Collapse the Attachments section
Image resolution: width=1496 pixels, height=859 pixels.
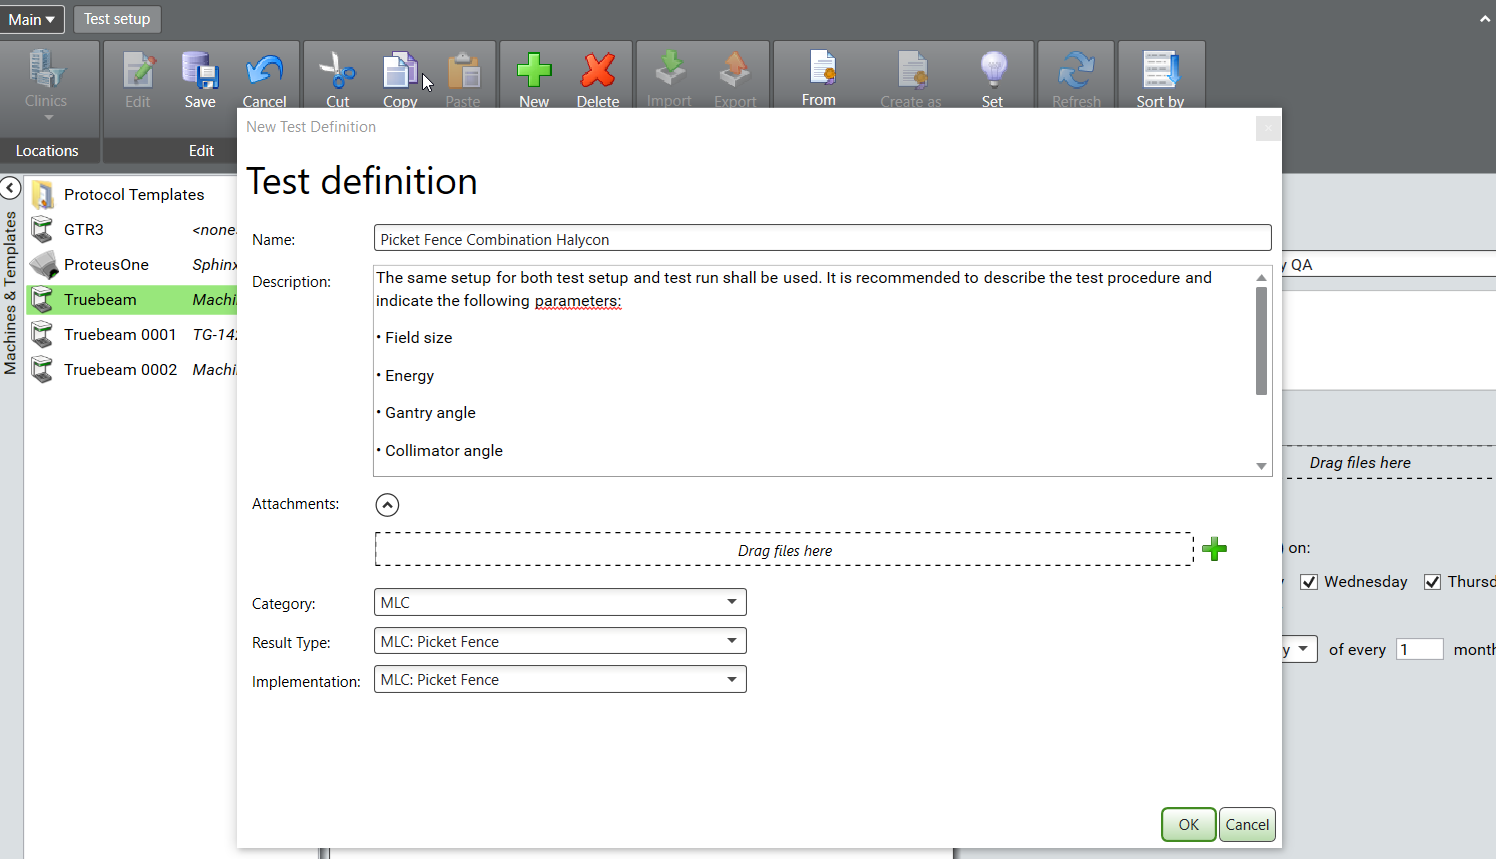(387, 505)
